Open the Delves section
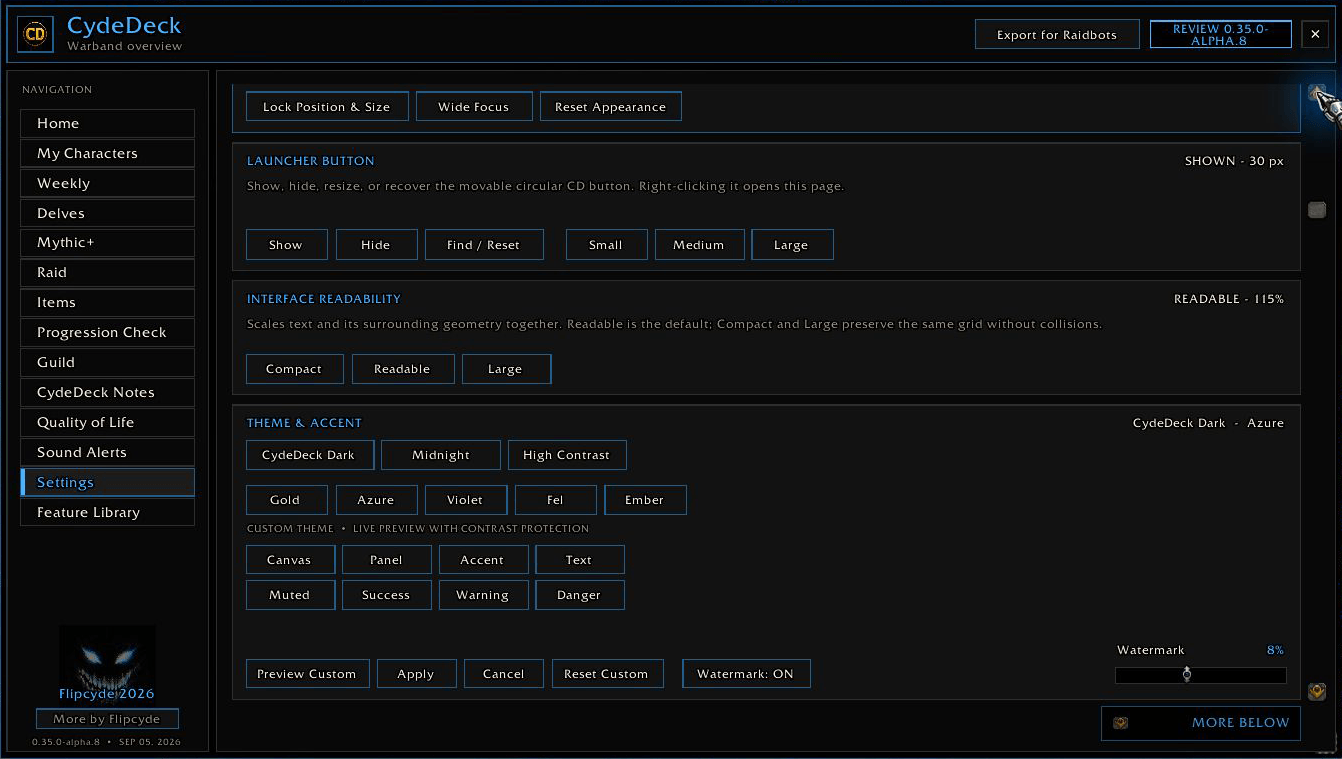Image resolution: width=1342 pixels, height=759 pixels. point(108,214)
